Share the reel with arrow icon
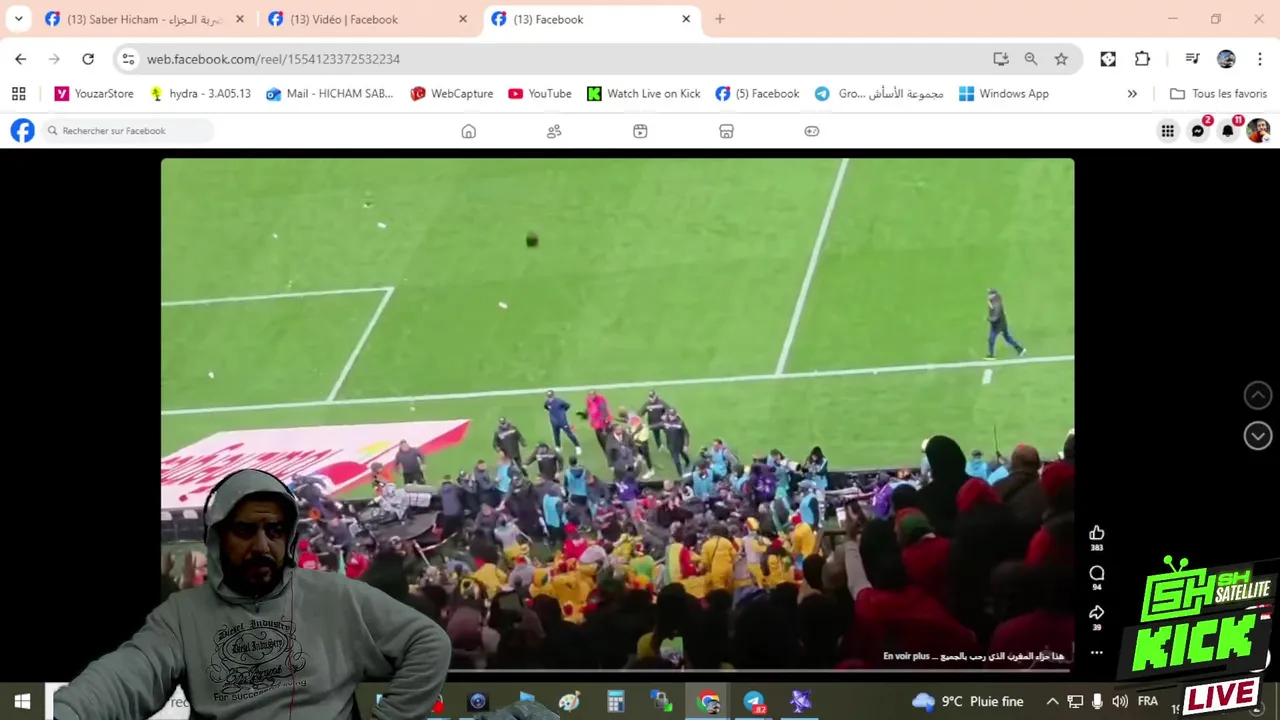This screenshot has width=1280, height=720. pyautogui.click(x=1097, y=612)
